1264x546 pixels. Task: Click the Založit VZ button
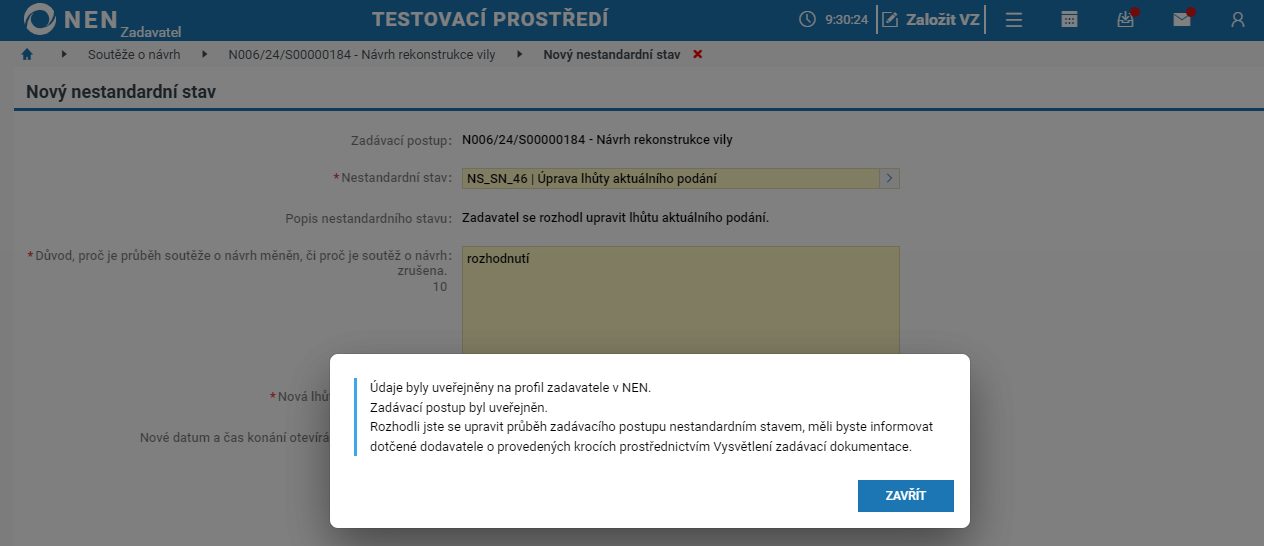(931, 20)
